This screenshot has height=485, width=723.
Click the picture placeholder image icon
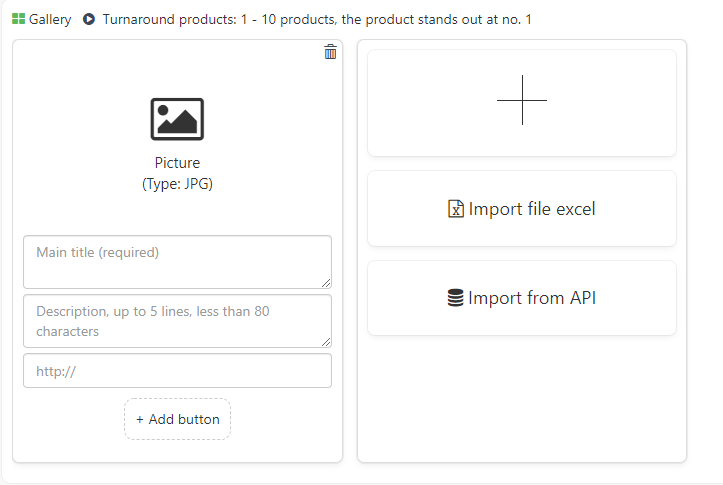pos(177,119)
